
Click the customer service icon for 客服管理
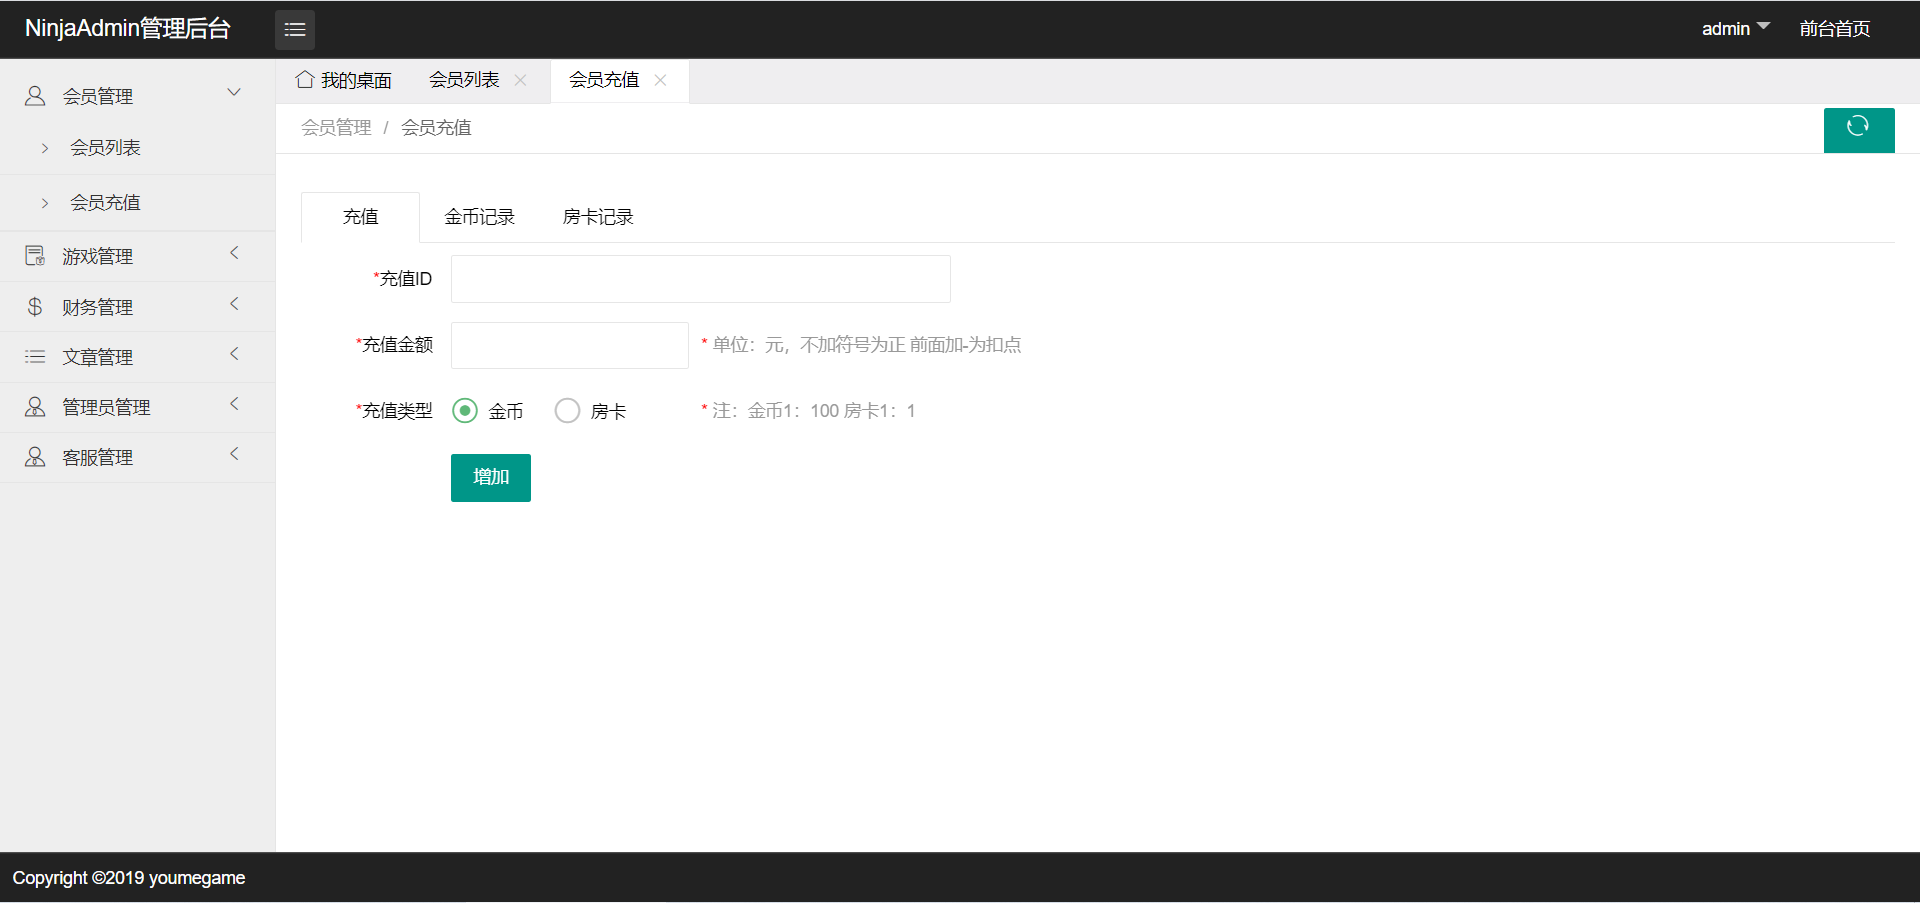[34, 456]
